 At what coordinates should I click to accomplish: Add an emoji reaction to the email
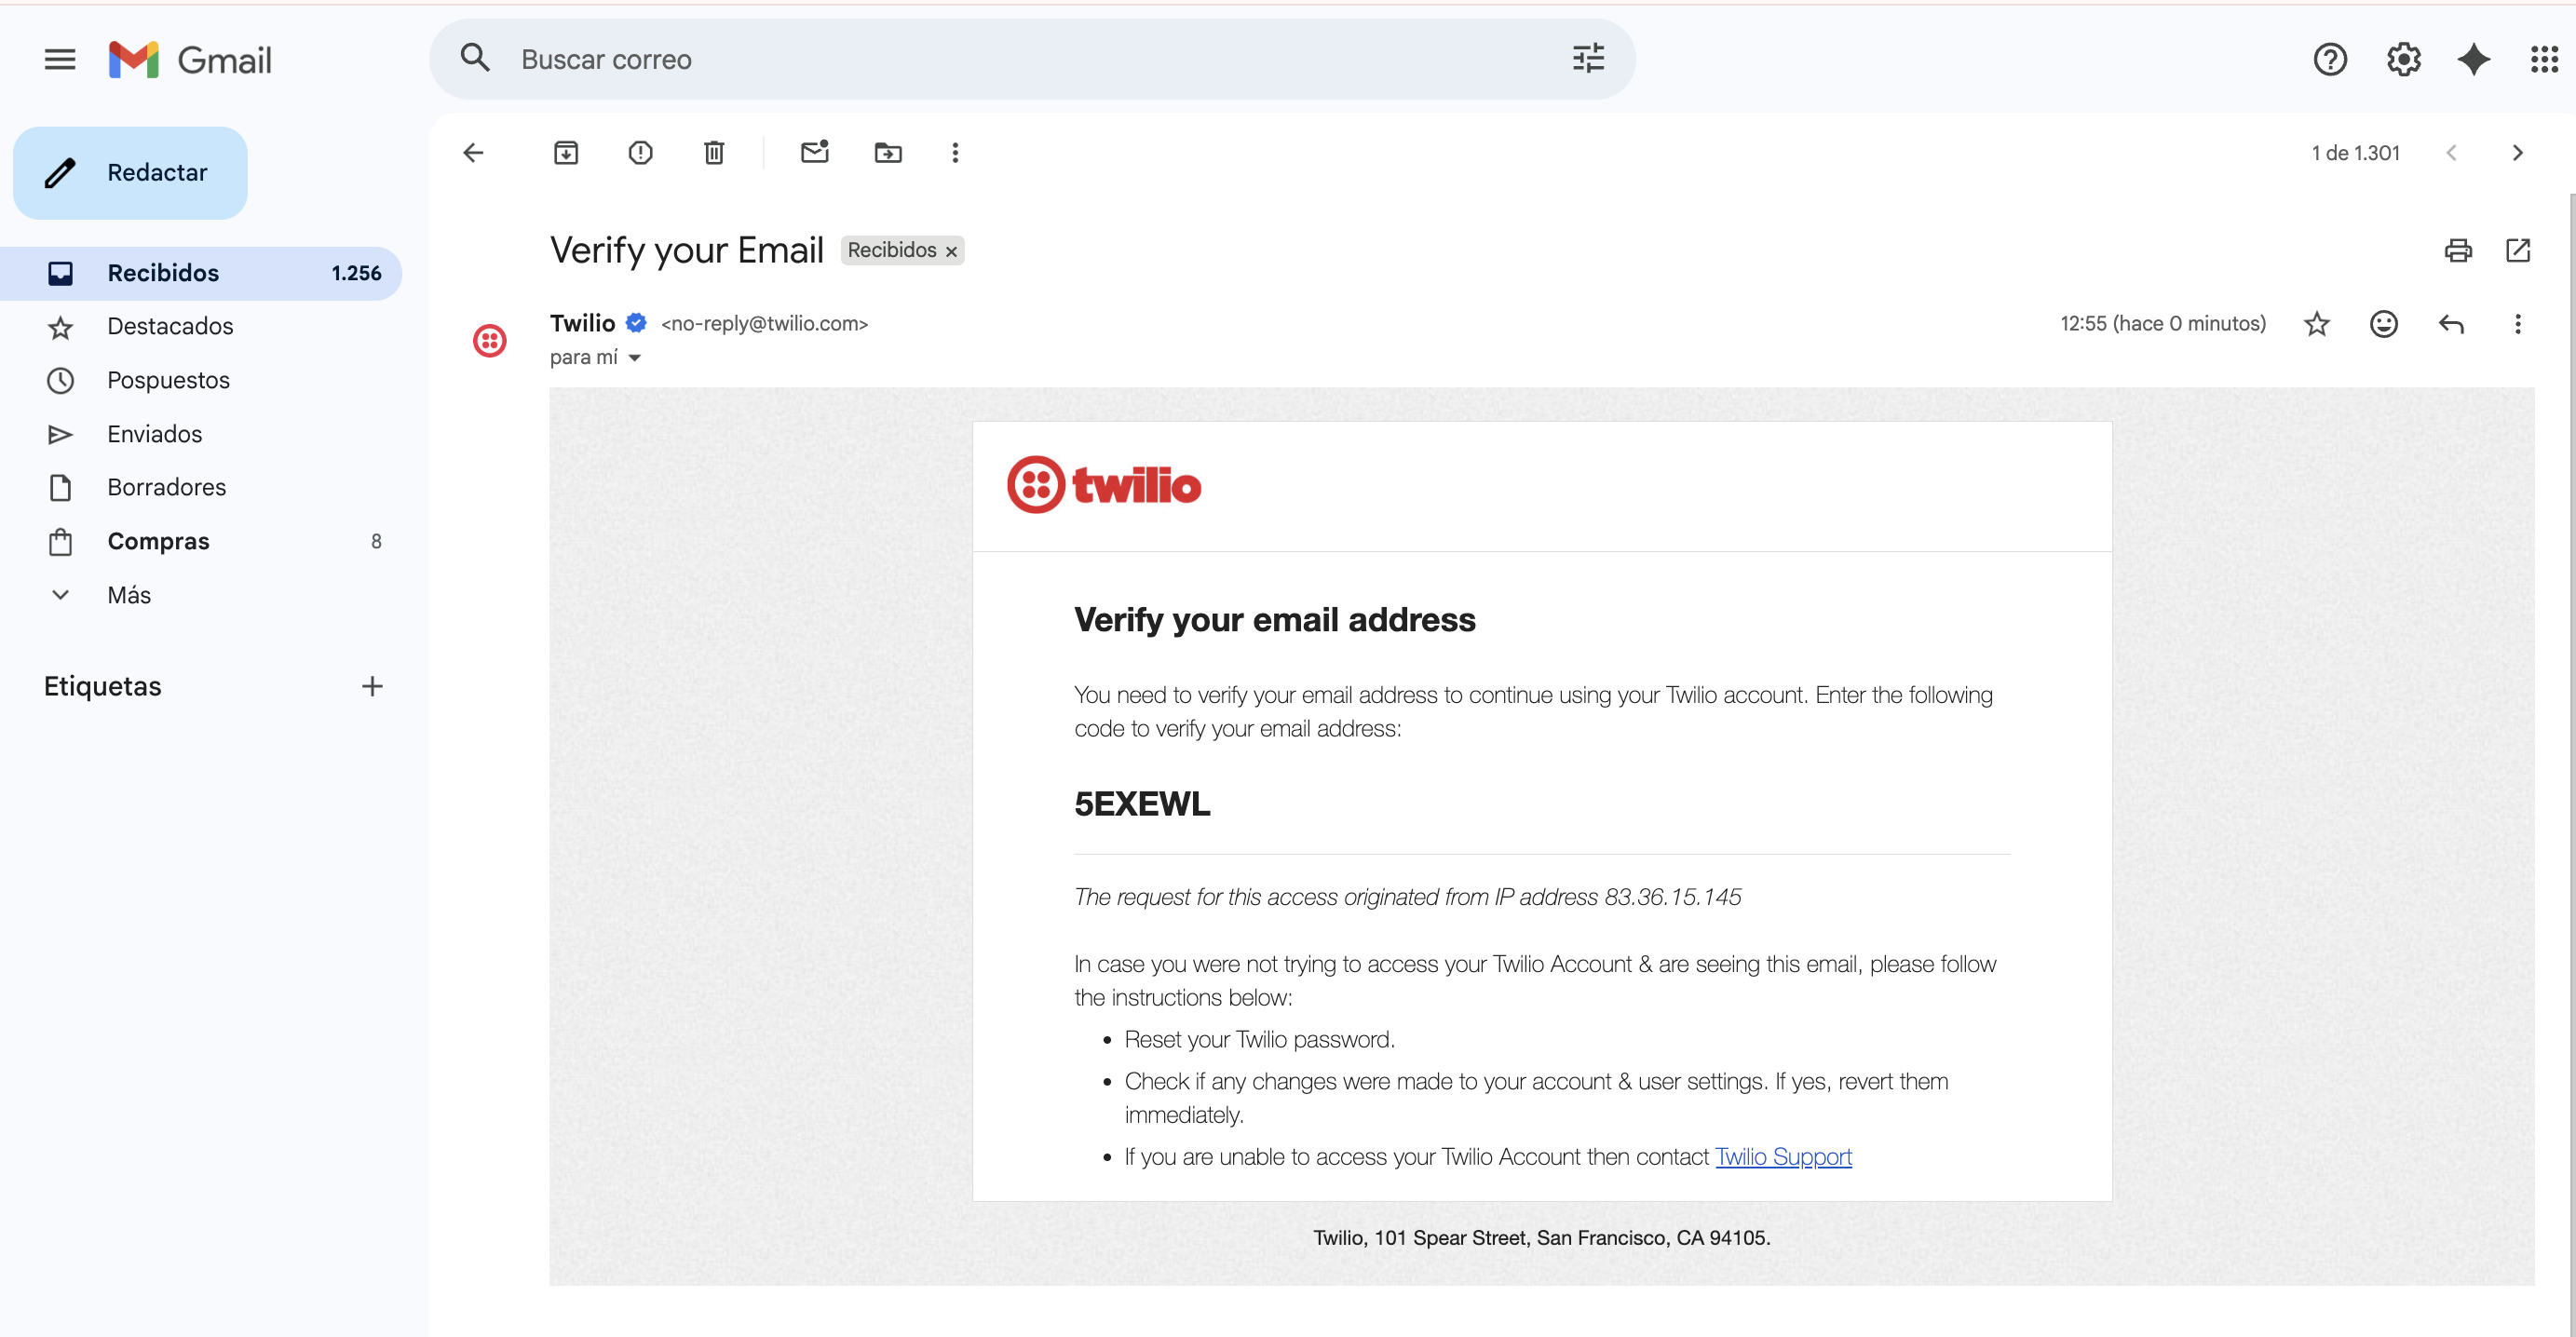pyautogui.click(x=2384, y=324)
